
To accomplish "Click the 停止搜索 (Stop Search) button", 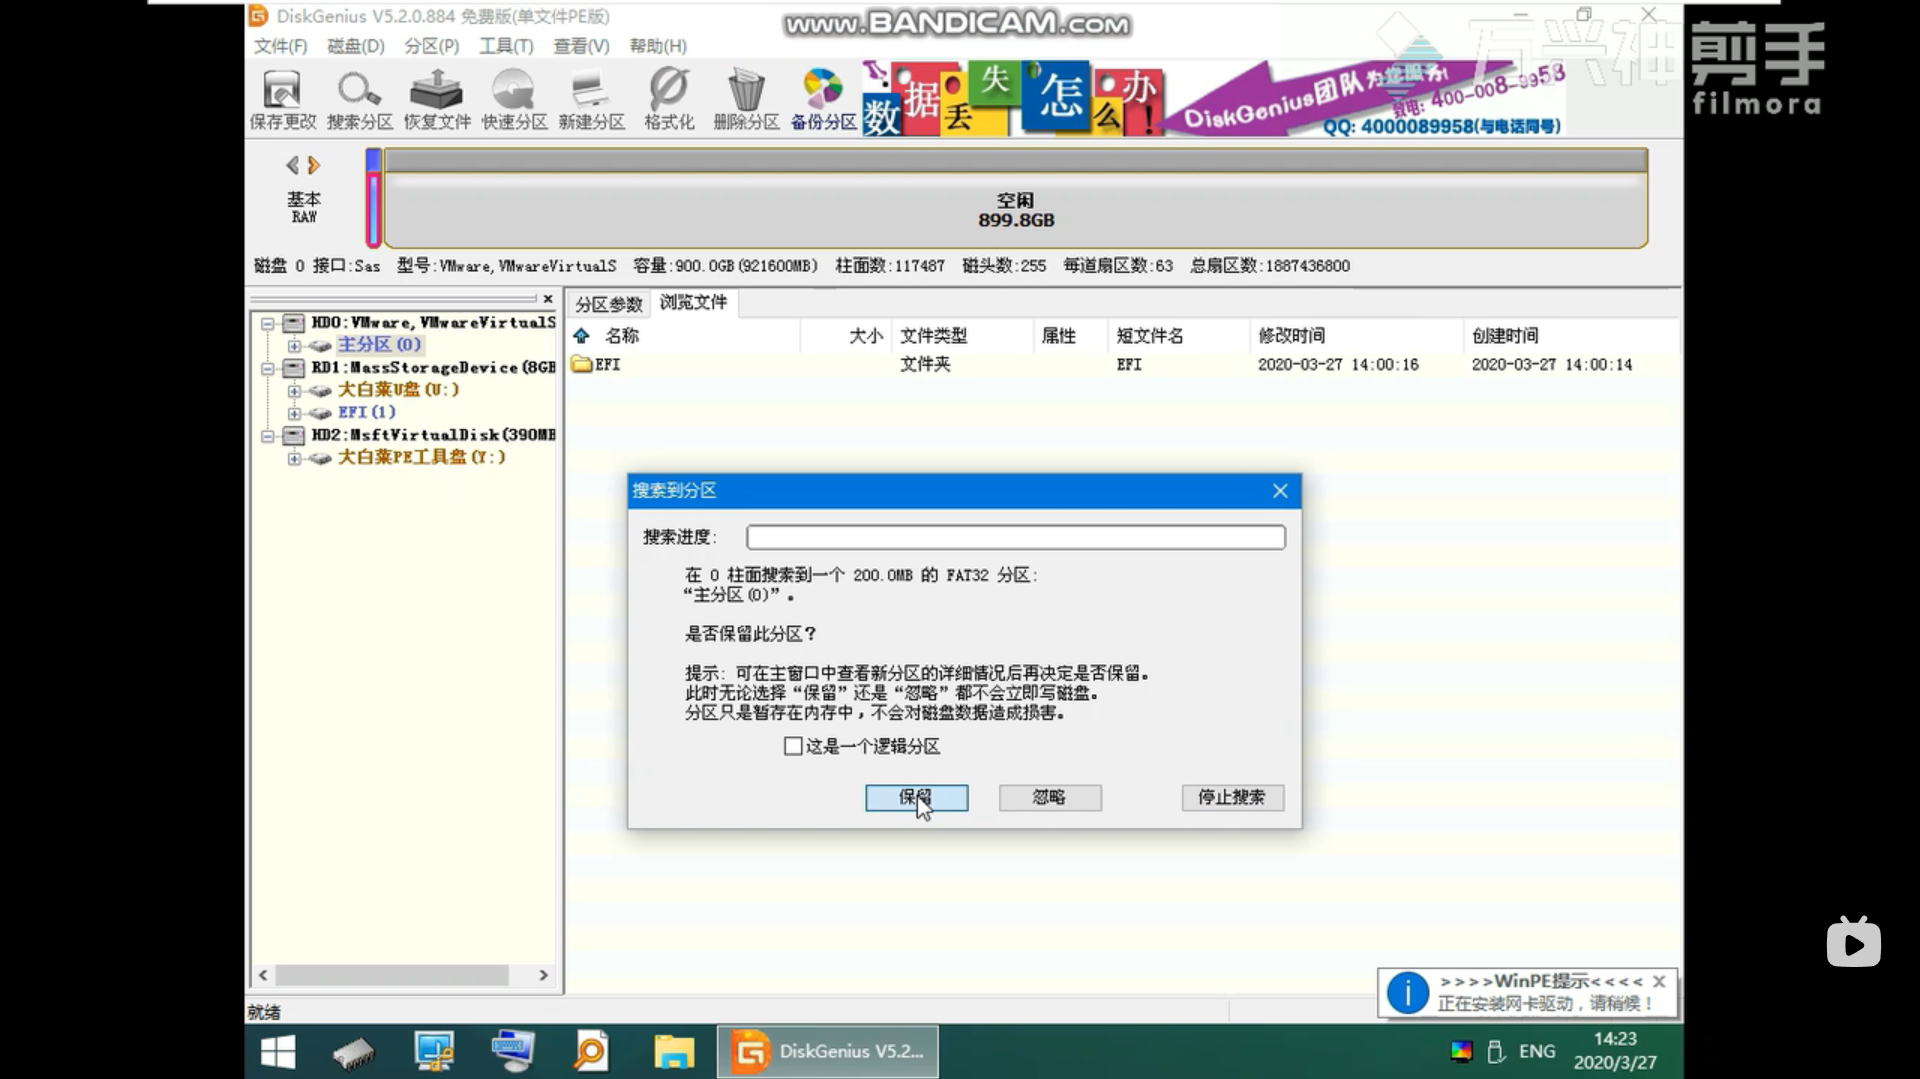I will coord(1232,797).
